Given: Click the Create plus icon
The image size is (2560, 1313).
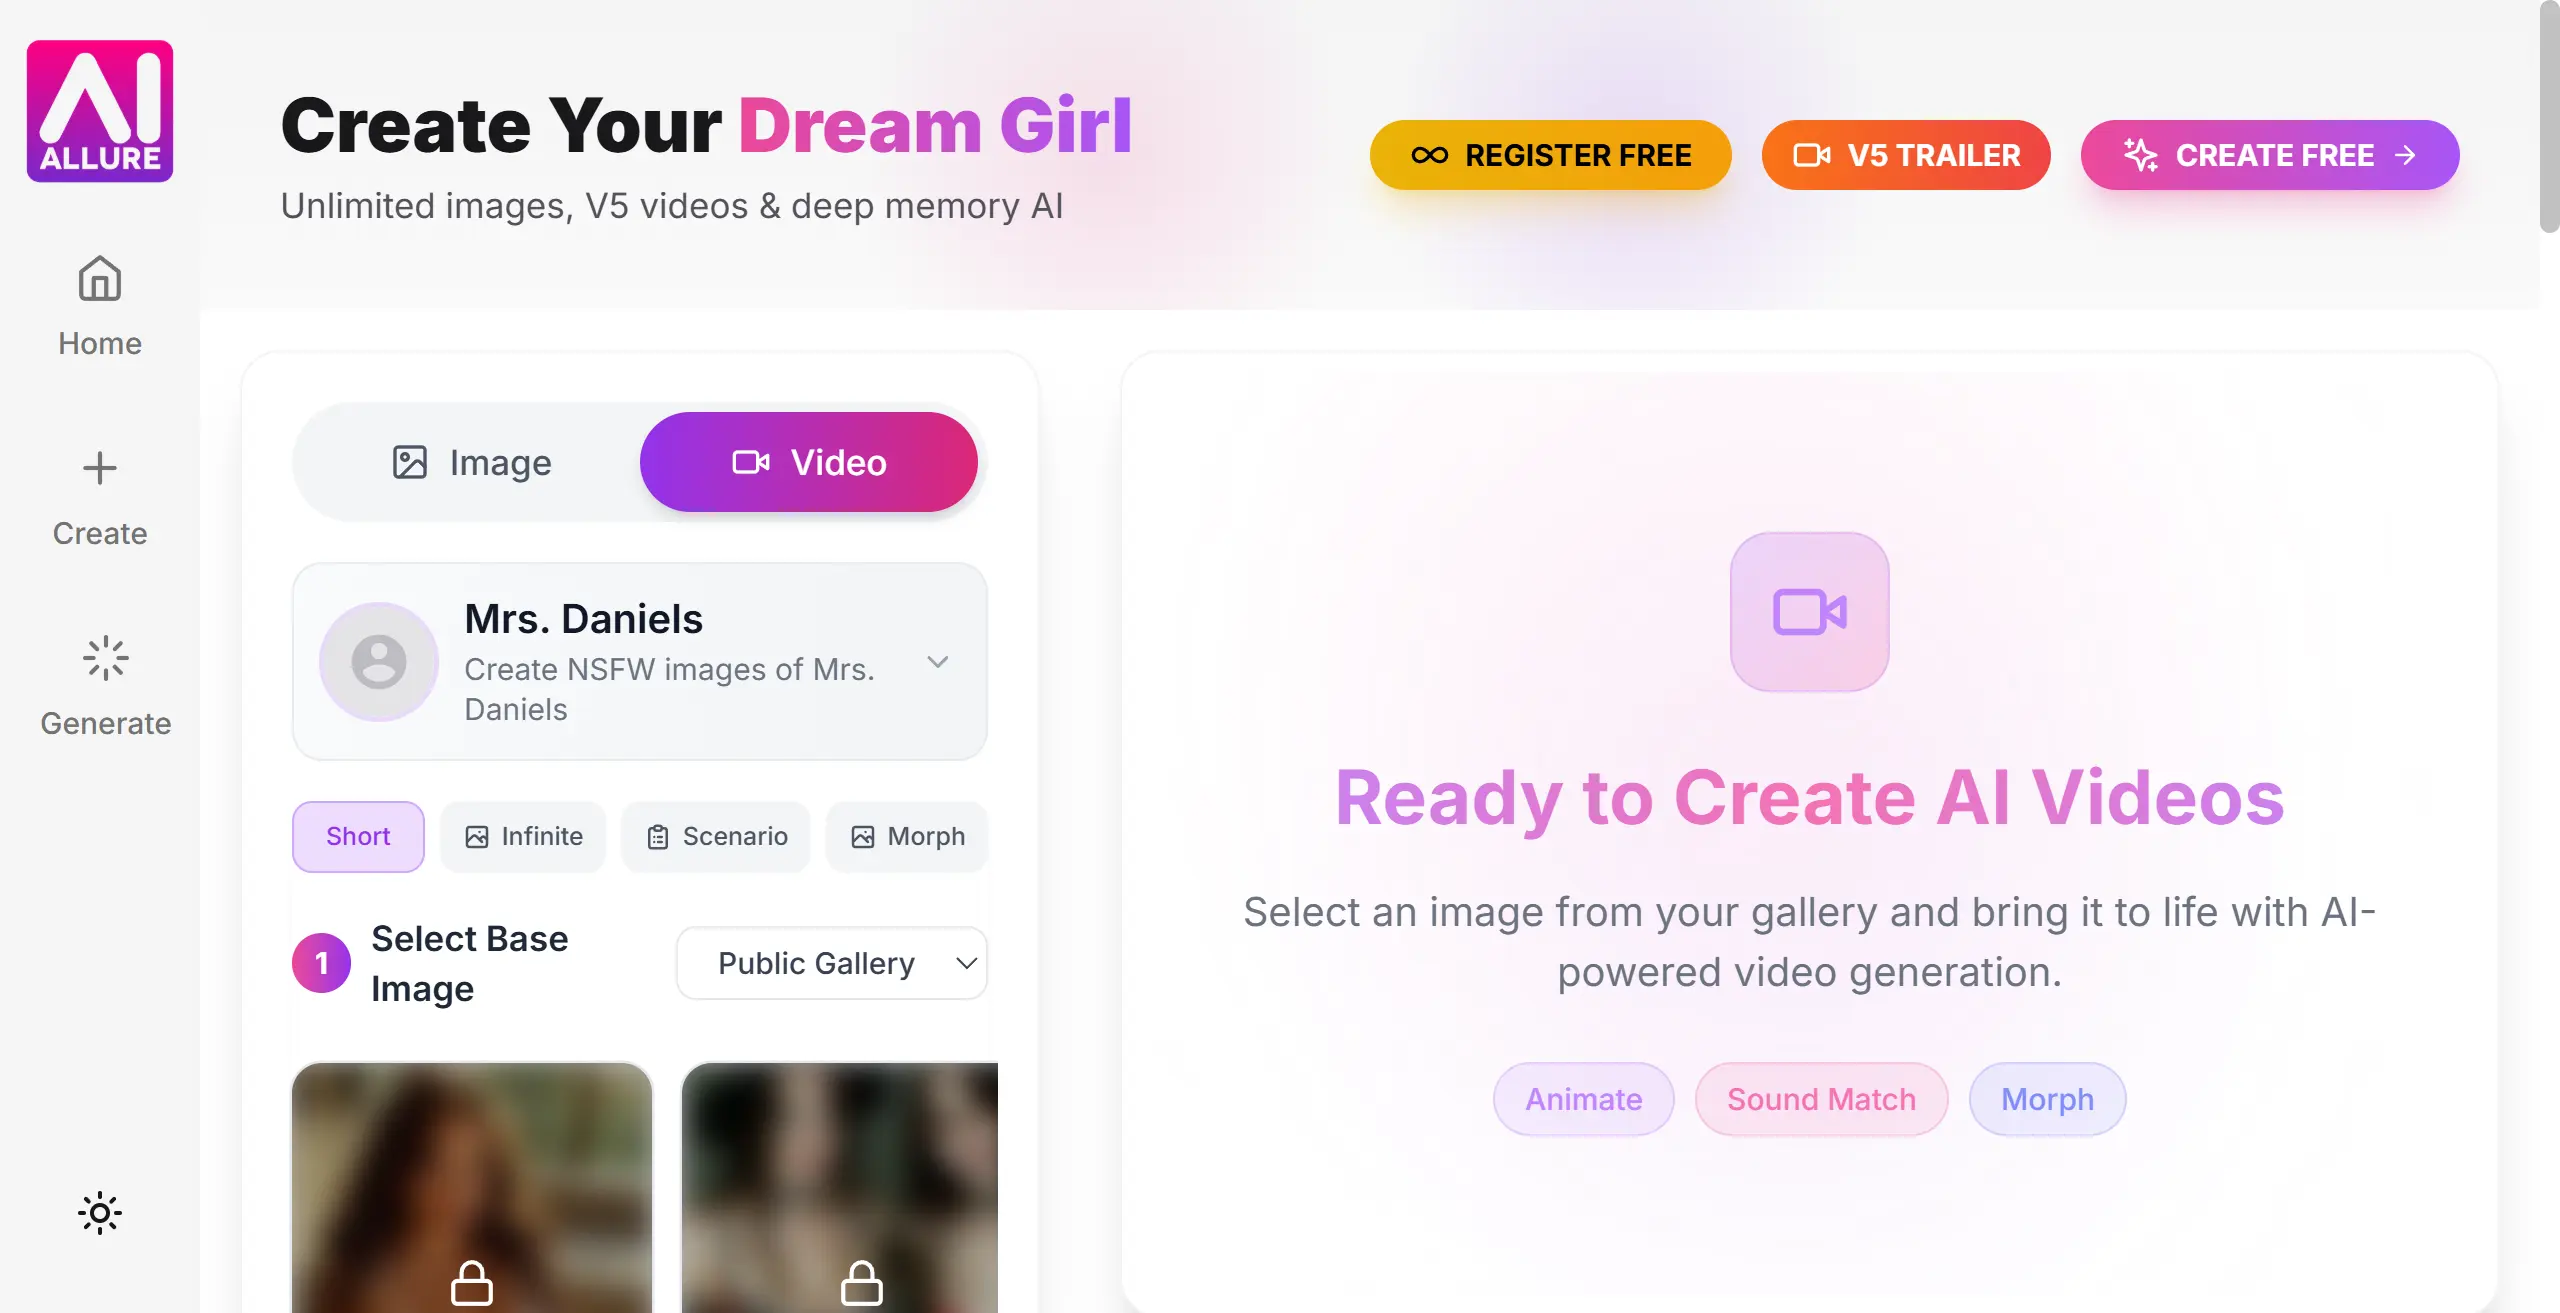Looking at the screenshot, I should click(100, 468).
